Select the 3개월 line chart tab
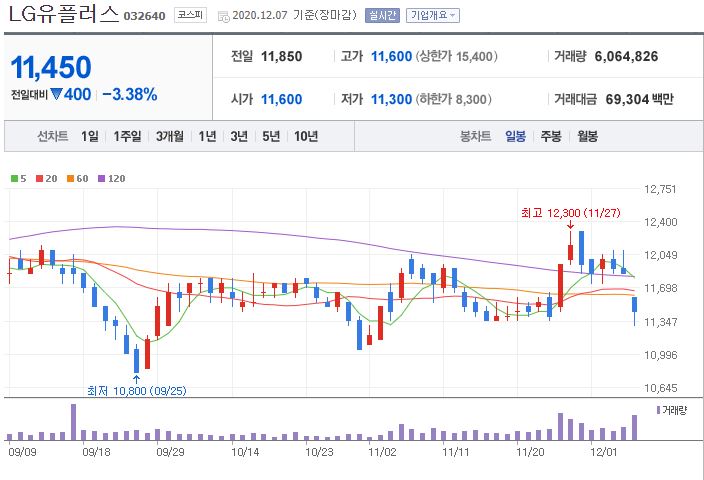The width and height of the screenshot is (704, 480). tap(170, 136)
